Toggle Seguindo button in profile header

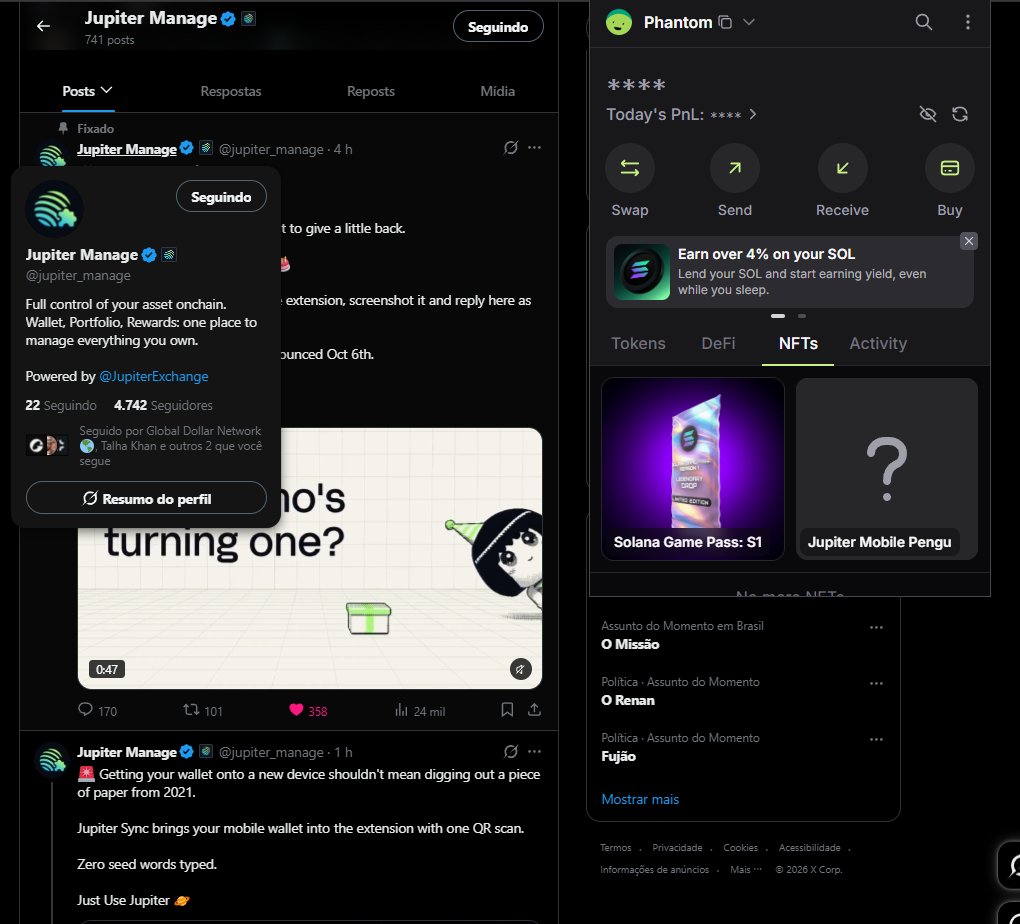point(498,27)
